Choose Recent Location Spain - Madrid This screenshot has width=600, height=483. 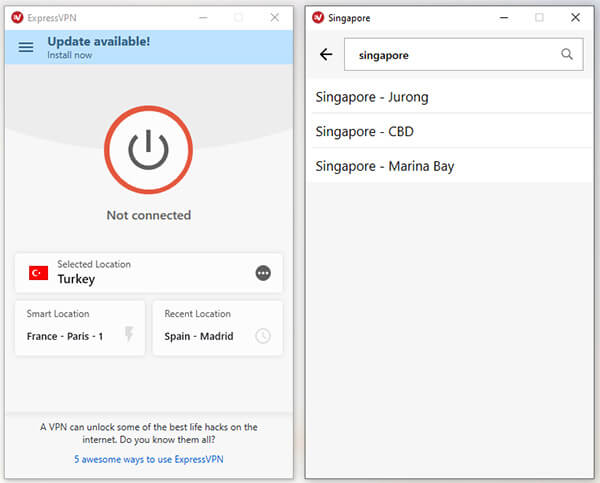tap(217, 328)
